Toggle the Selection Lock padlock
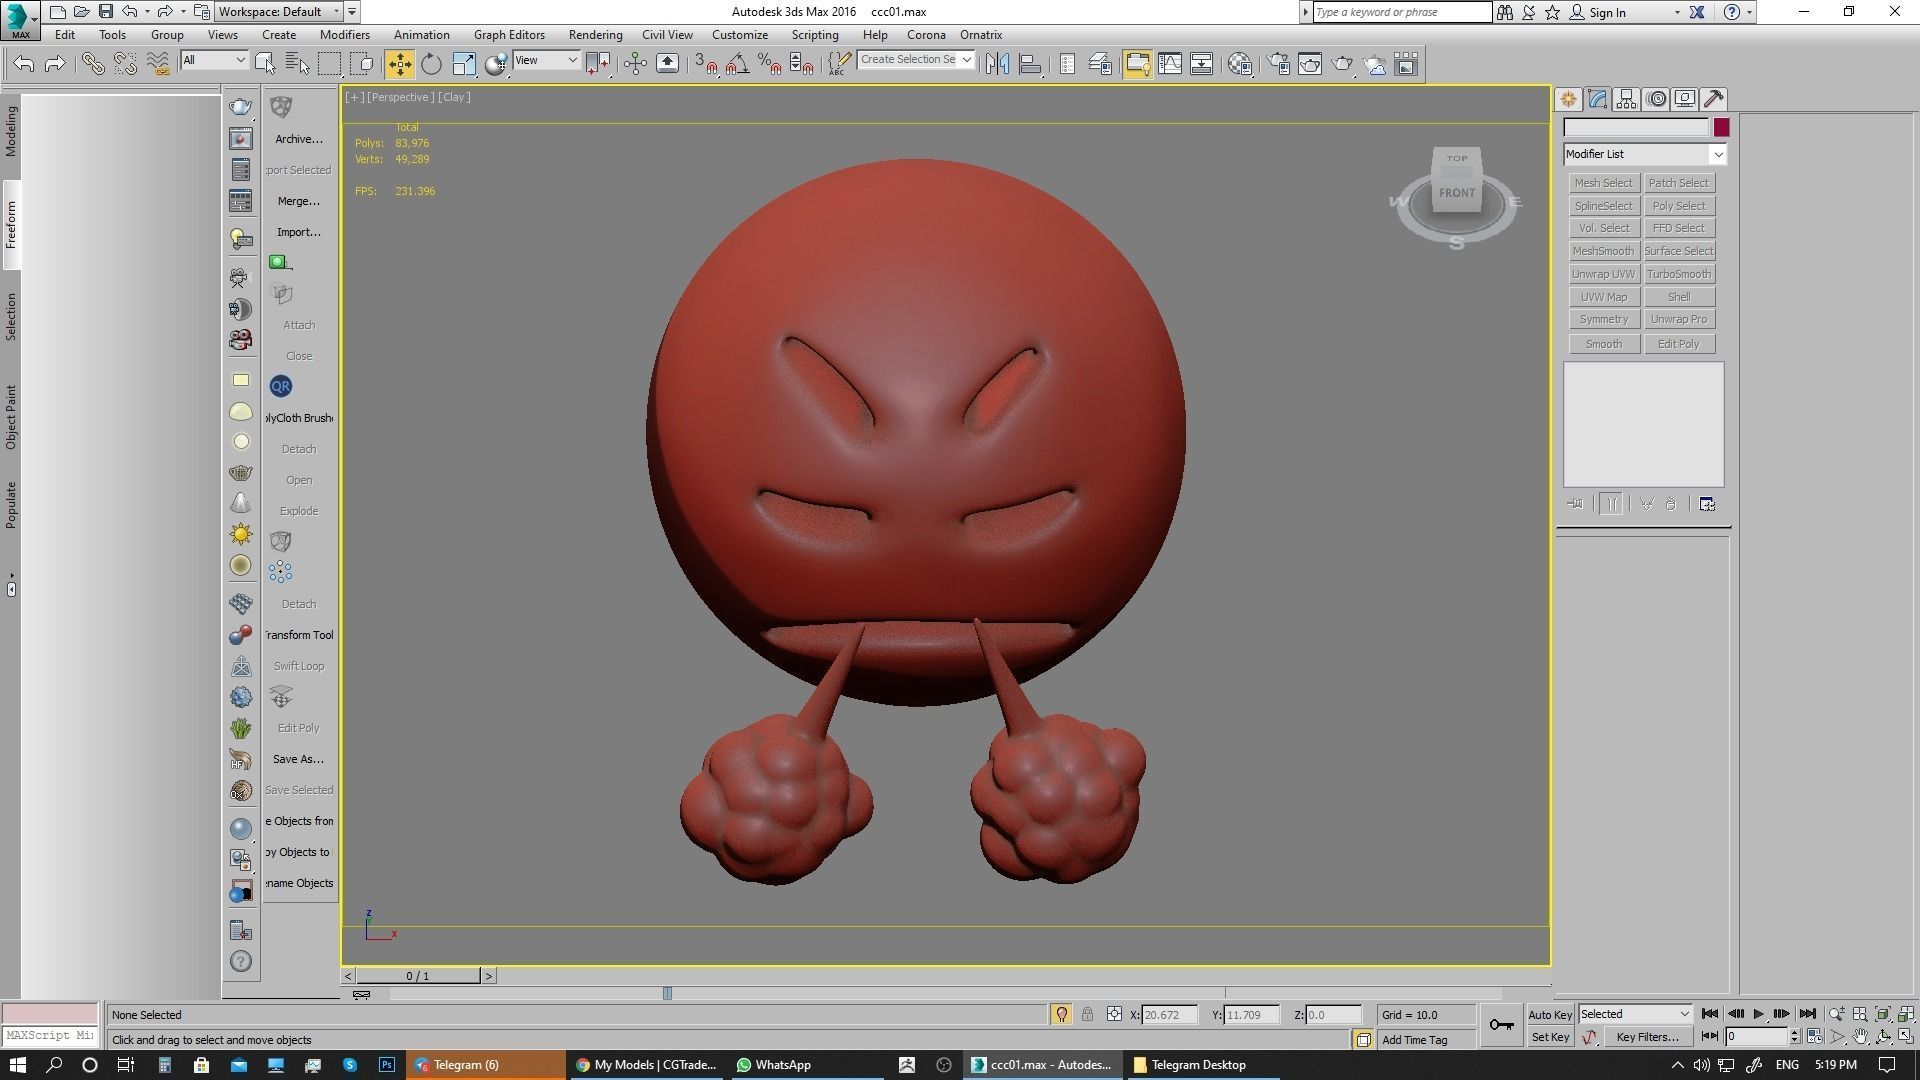 [1087, 1014]
